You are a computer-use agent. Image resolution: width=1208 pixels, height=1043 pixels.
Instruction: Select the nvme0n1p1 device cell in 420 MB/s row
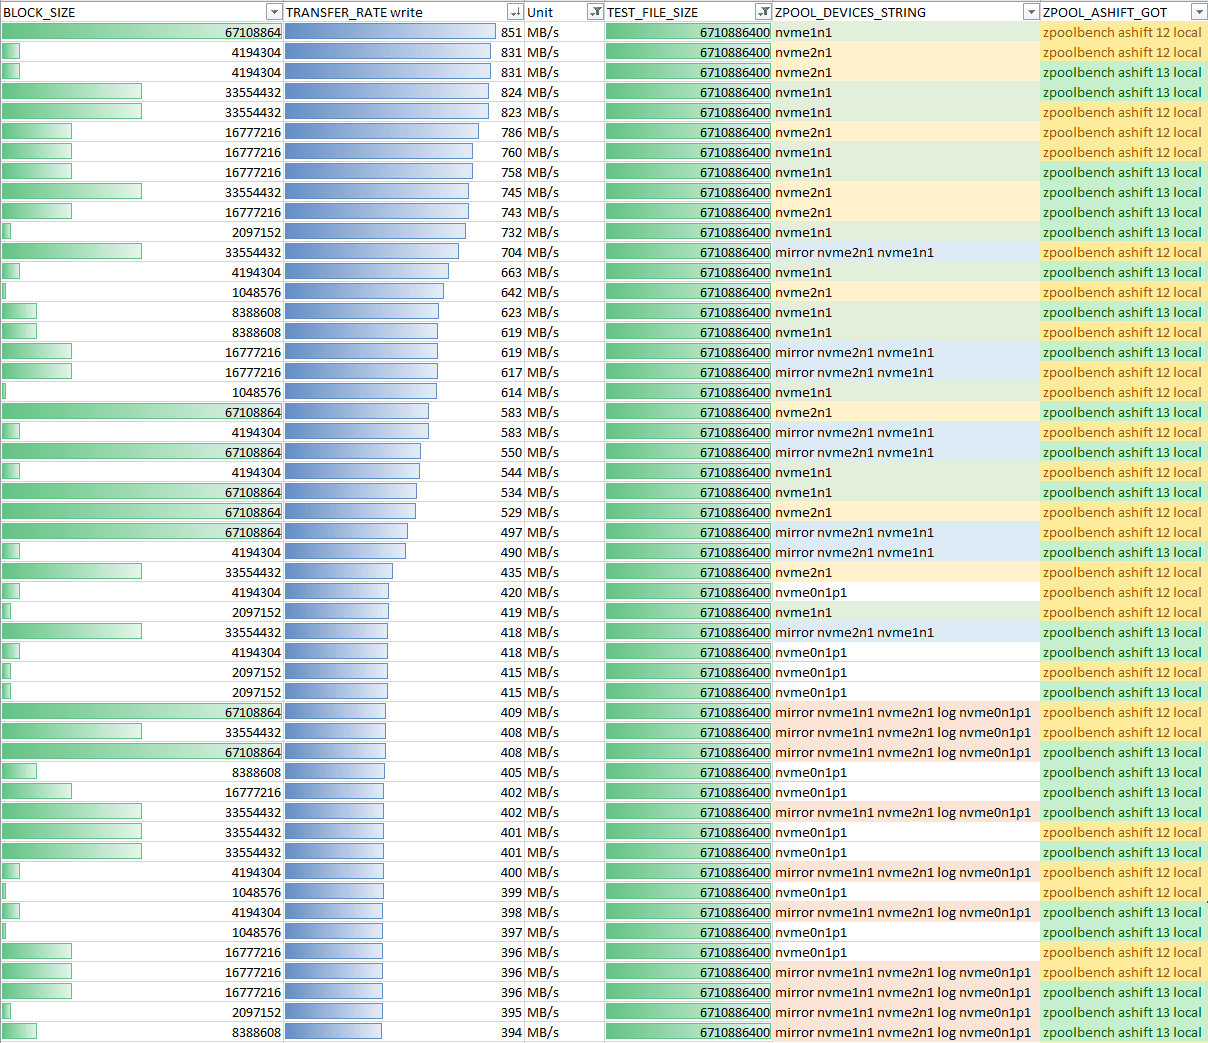(x=906, y=592)
